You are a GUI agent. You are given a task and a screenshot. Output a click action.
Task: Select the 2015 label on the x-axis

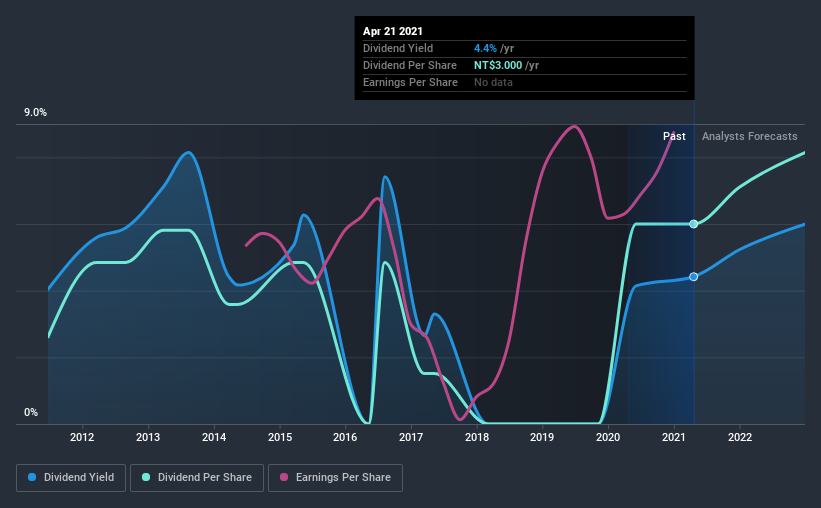280,437
